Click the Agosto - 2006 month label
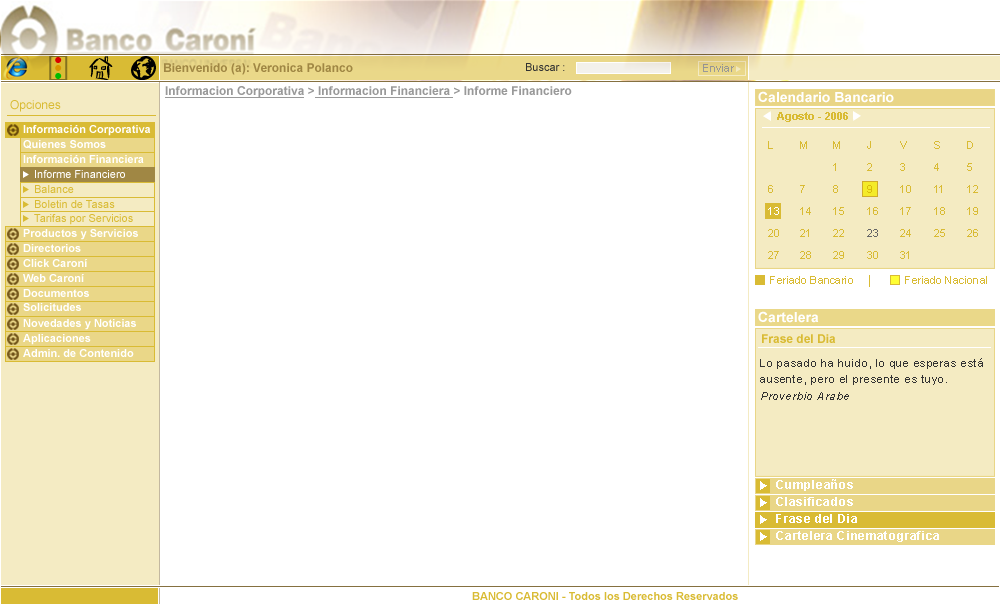This screenshot has width=1000, height=605. pos(812,116)
